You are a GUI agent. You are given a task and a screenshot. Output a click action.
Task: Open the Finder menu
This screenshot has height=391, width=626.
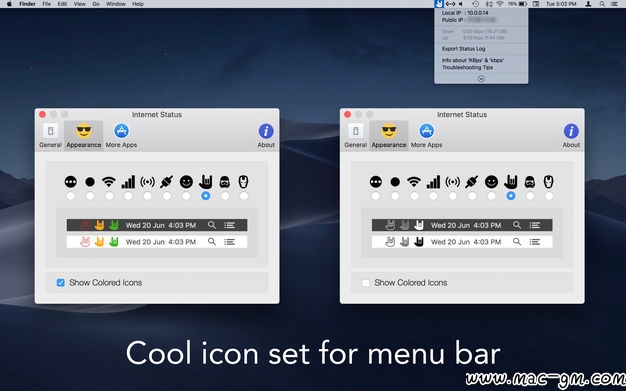[28, 4]
